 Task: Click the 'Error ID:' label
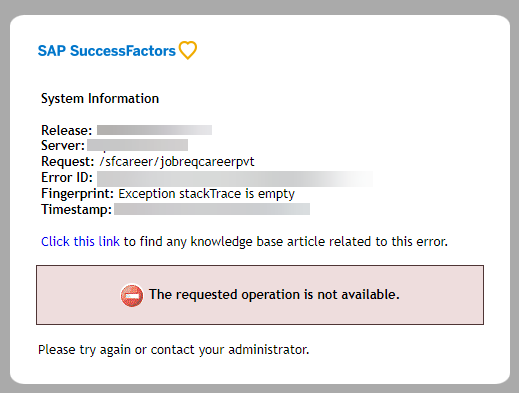click(67, 177)
